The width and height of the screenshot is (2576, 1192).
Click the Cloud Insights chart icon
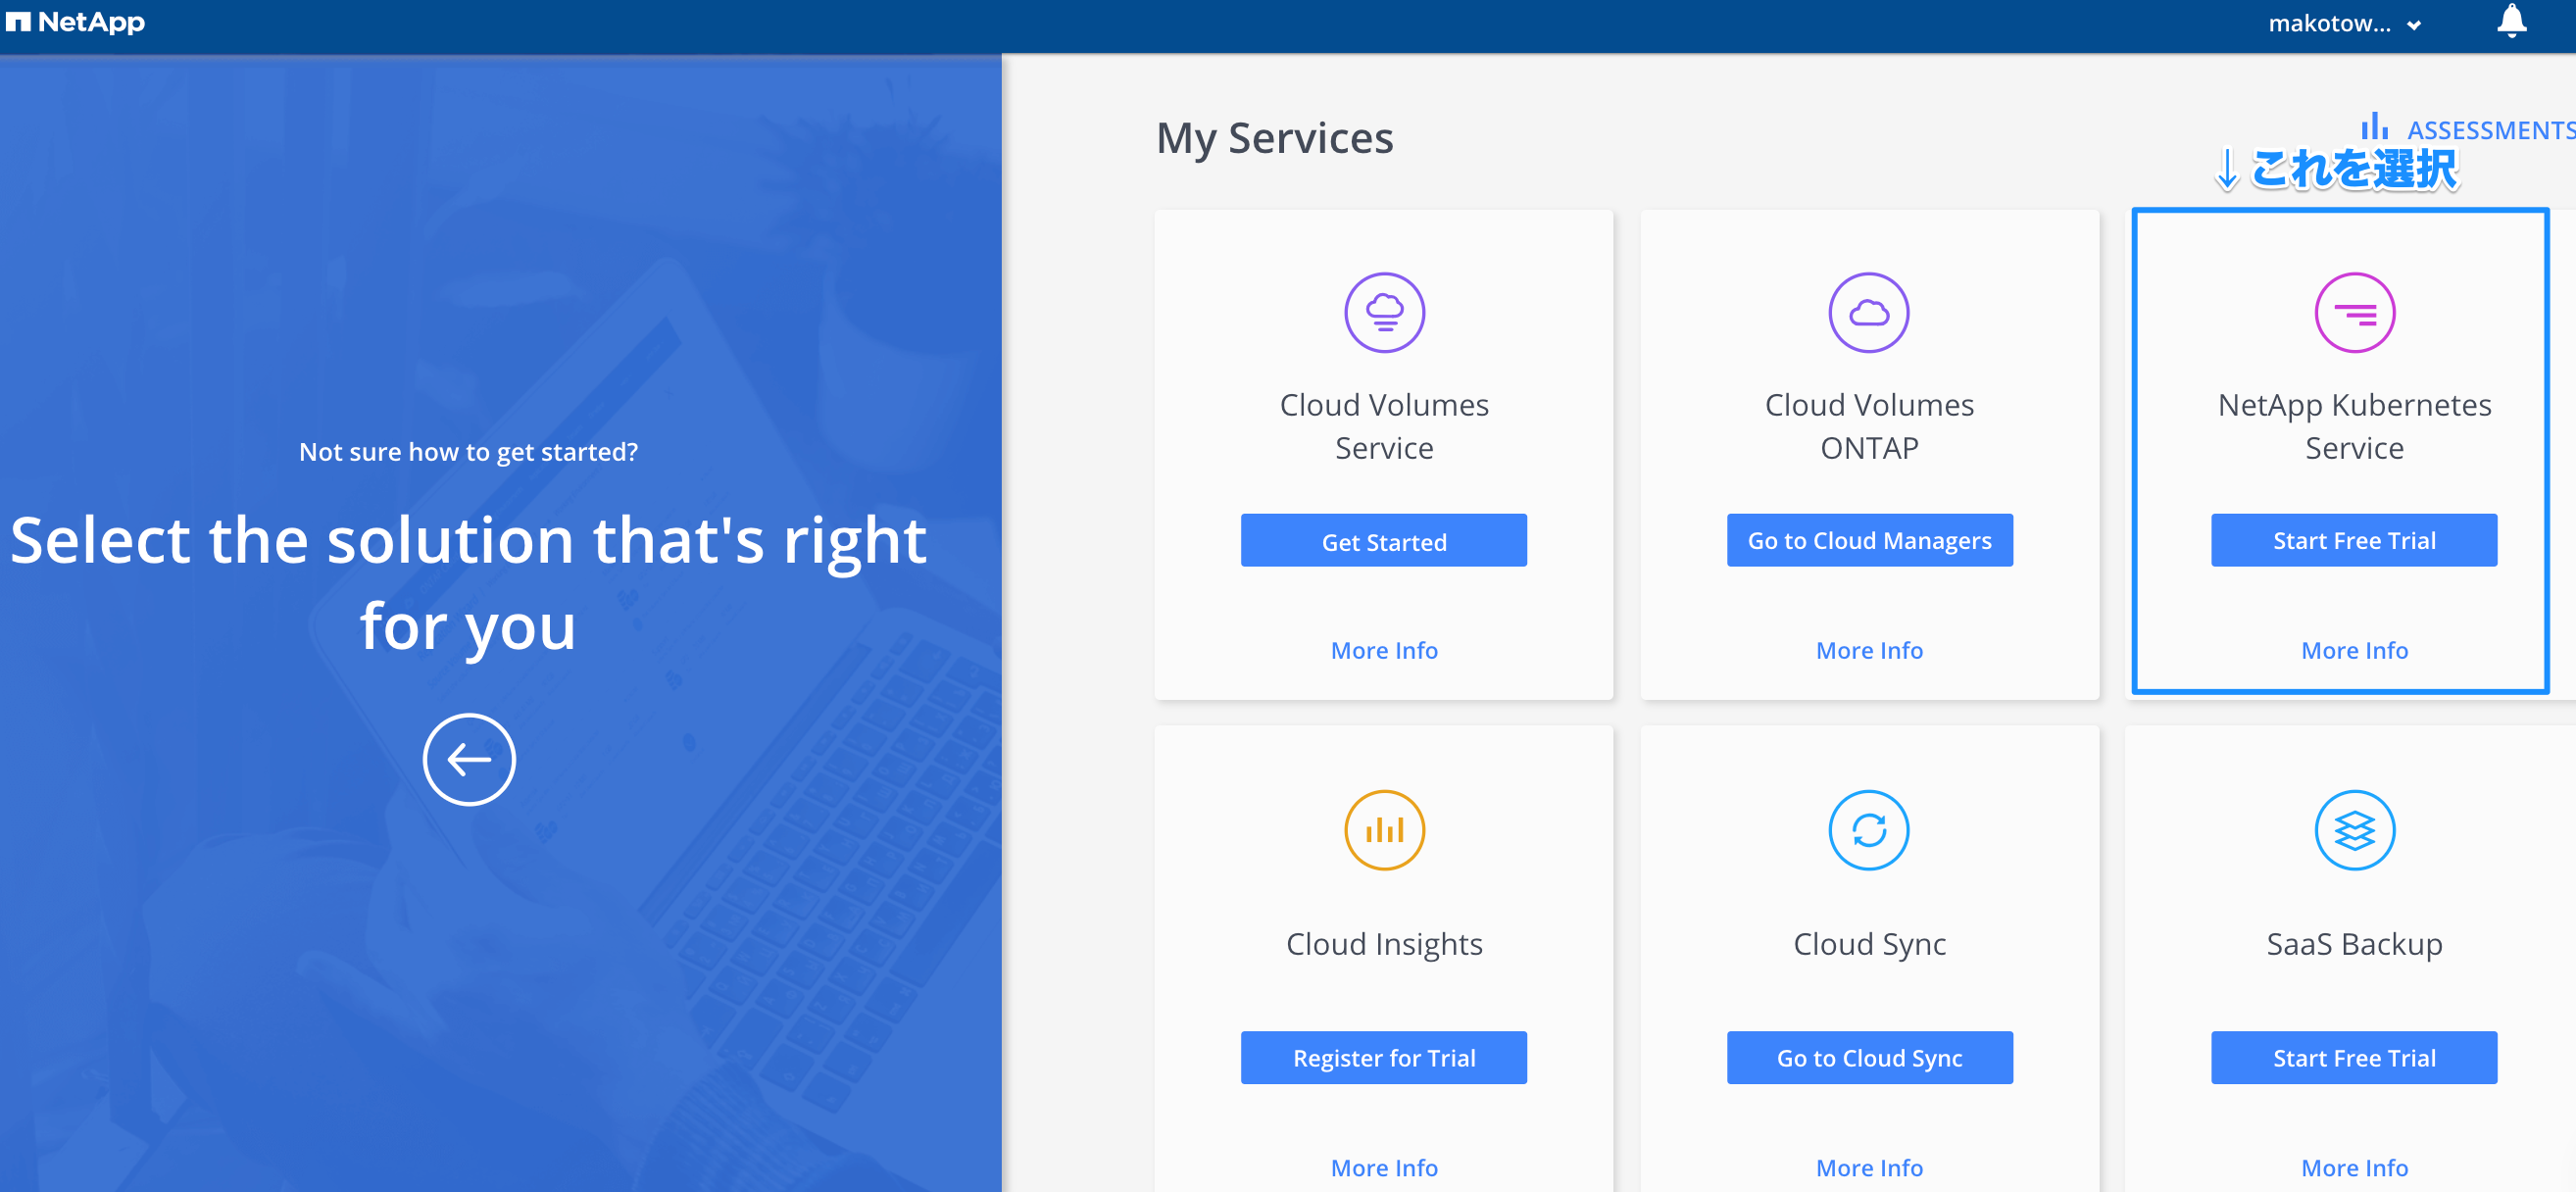click(1384, 829)
